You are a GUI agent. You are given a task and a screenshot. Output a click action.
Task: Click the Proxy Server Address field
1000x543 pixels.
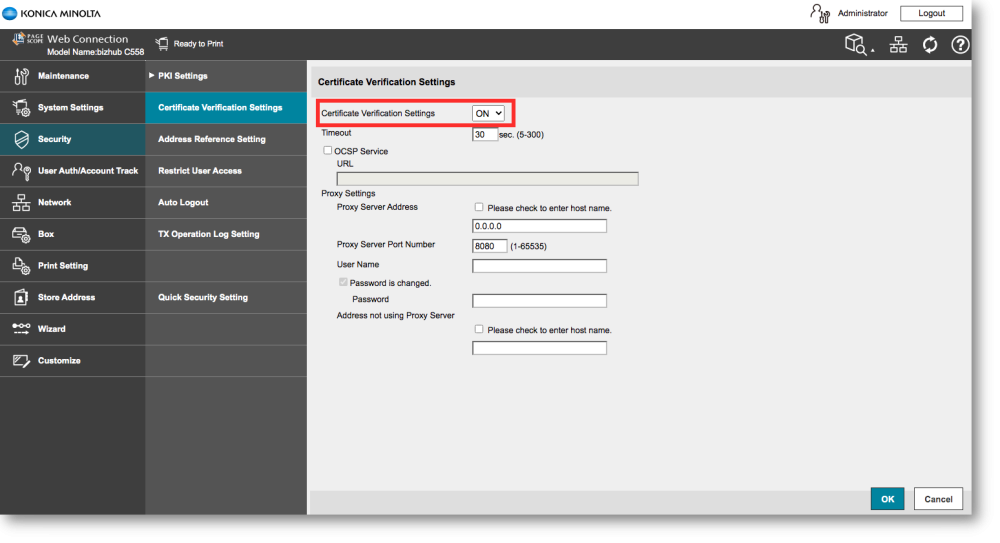[x=540, y=226]
